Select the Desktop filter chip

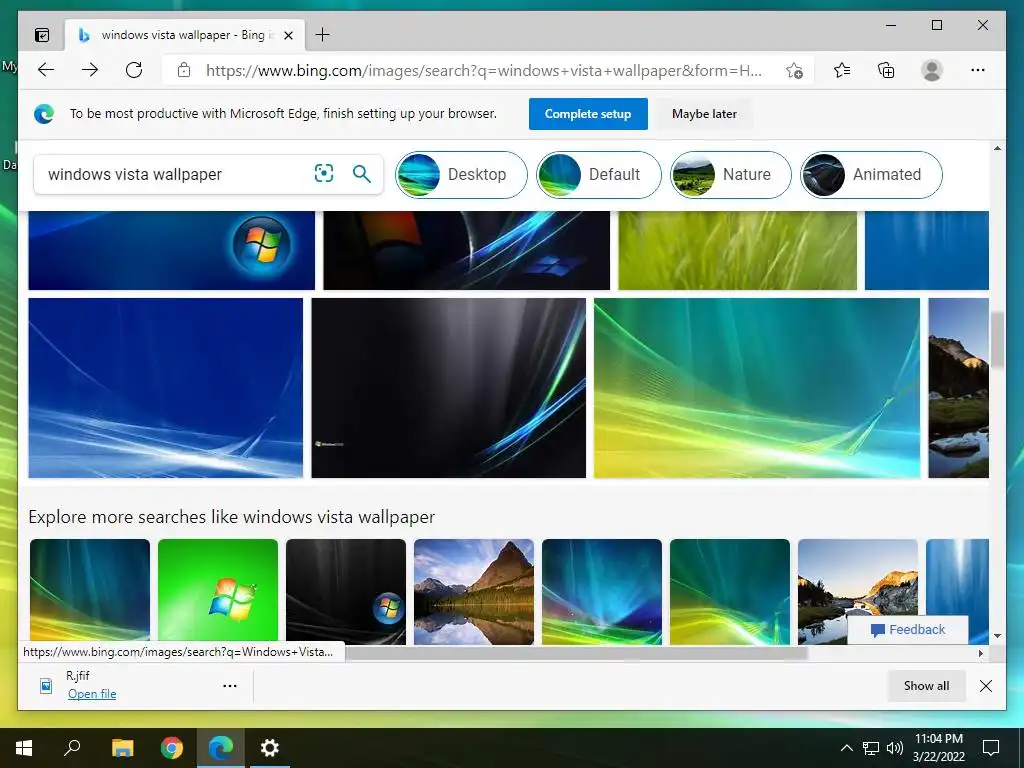(x=461, y=174)
